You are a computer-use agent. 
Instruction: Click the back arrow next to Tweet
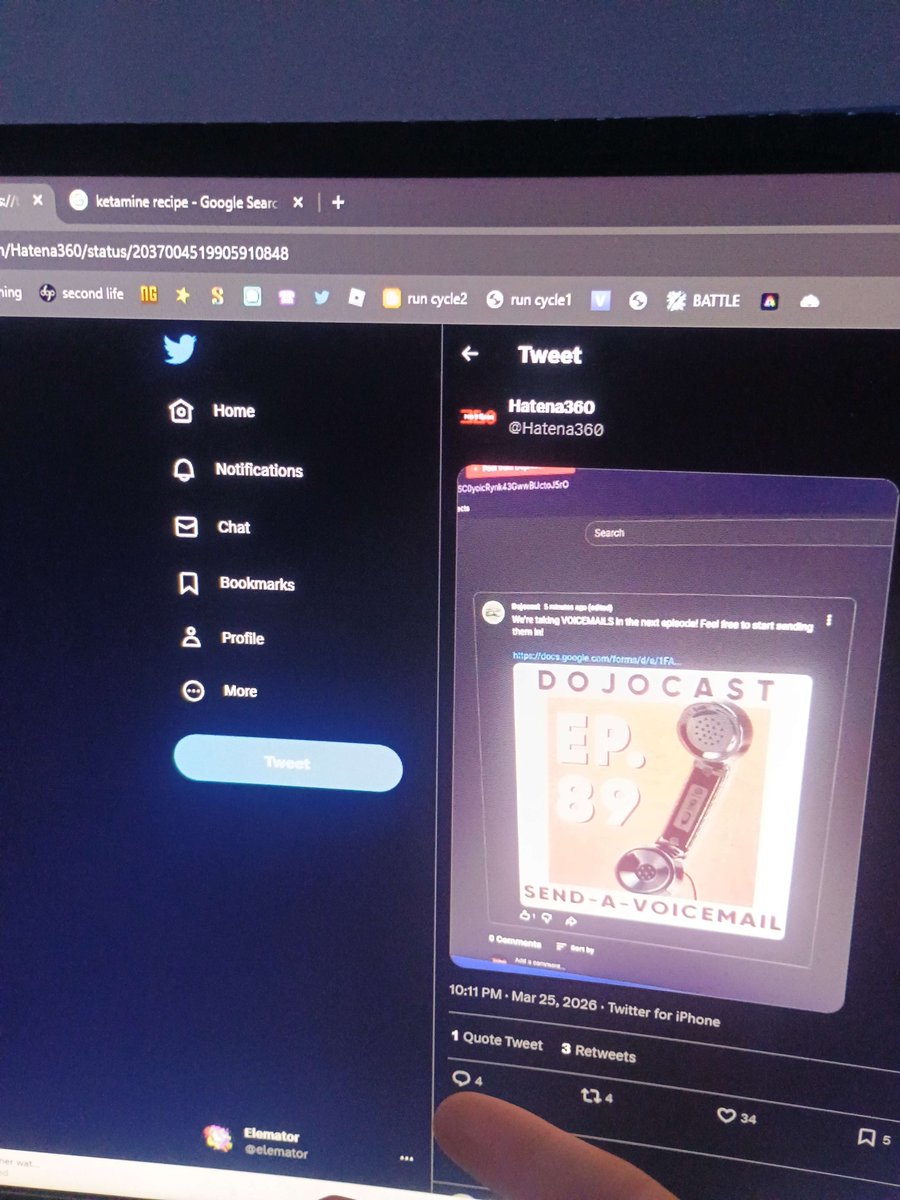[470, 354]
